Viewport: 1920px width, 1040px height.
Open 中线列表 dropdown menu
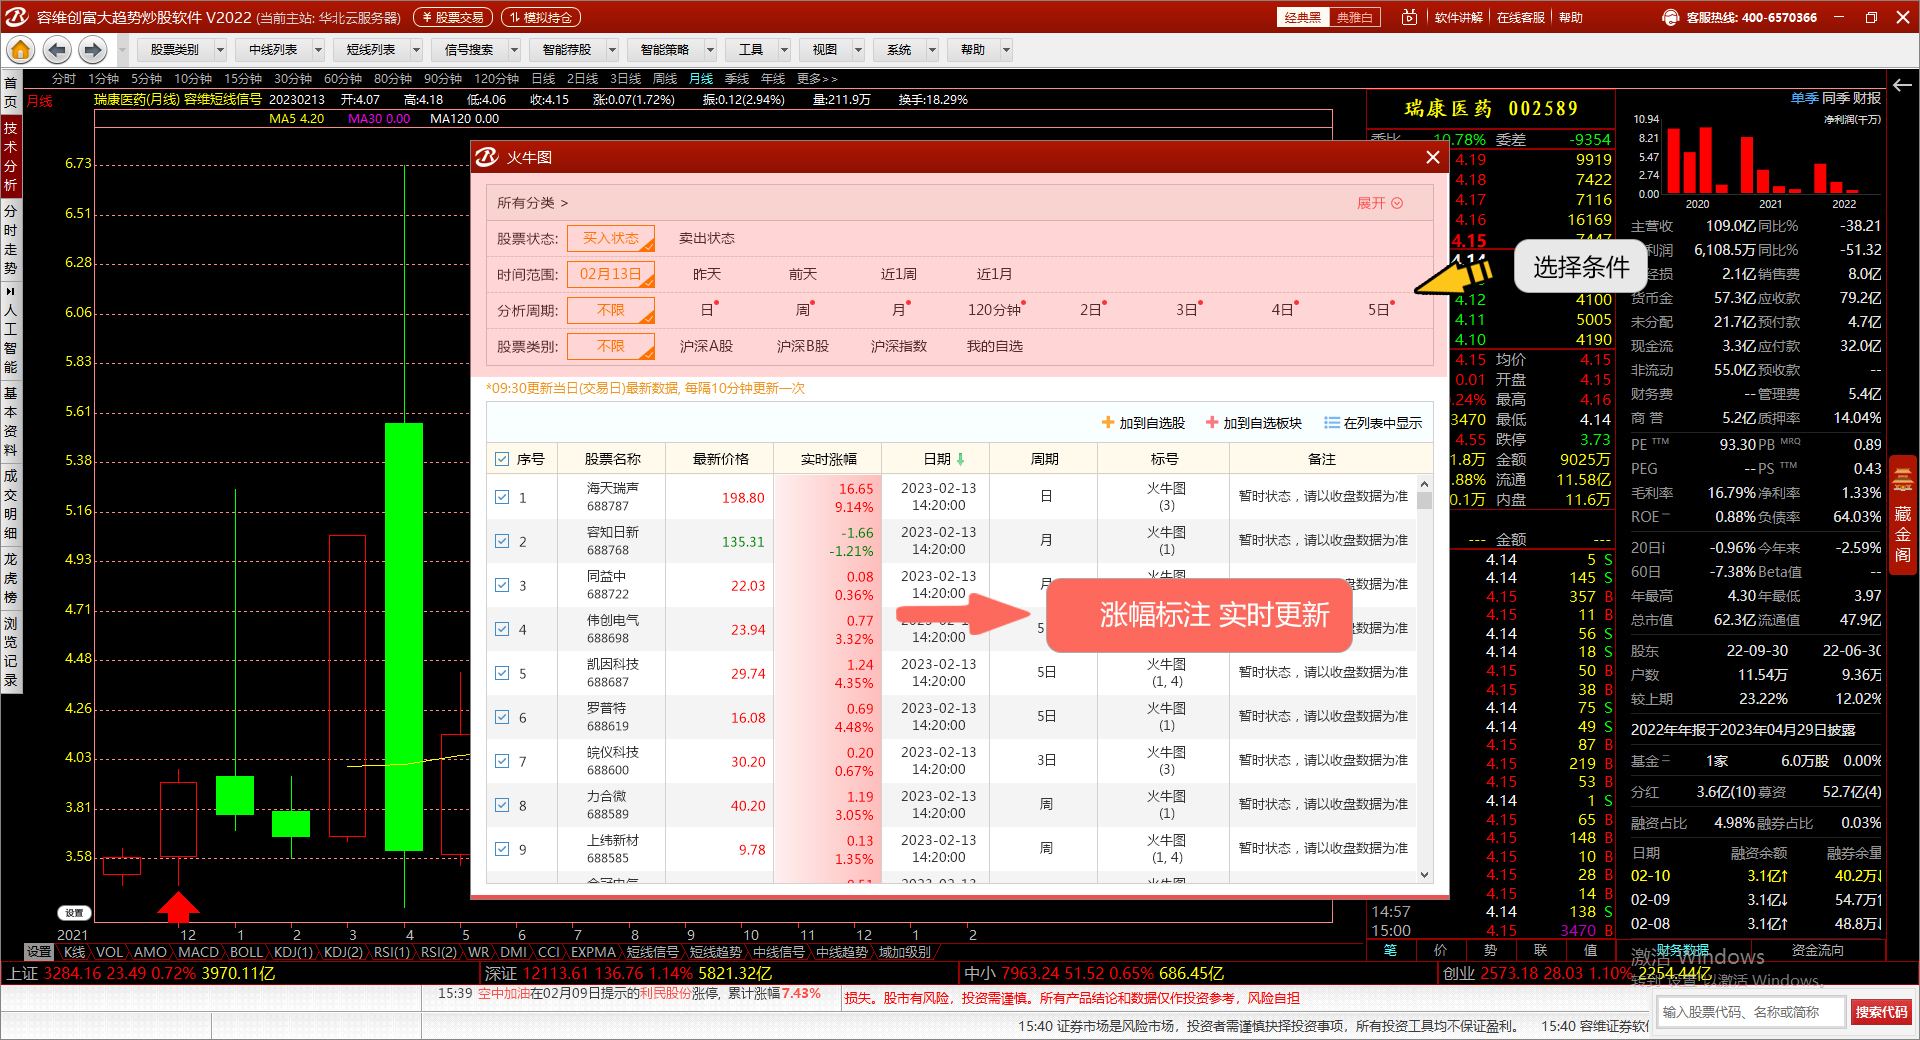tap(281, 49)
